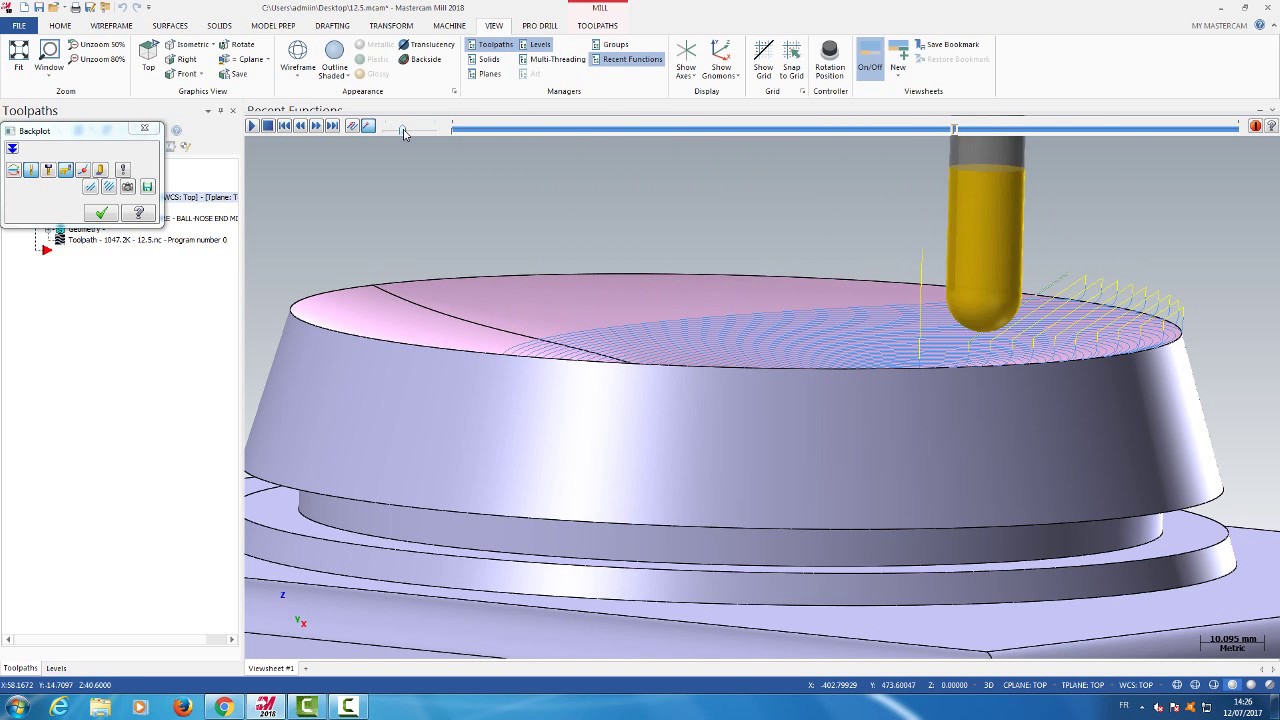The width and height of the screenshot is (1280, 720).
Task: Toggle Toolpaths manager visibility
Action: click(x=490, y=45)
